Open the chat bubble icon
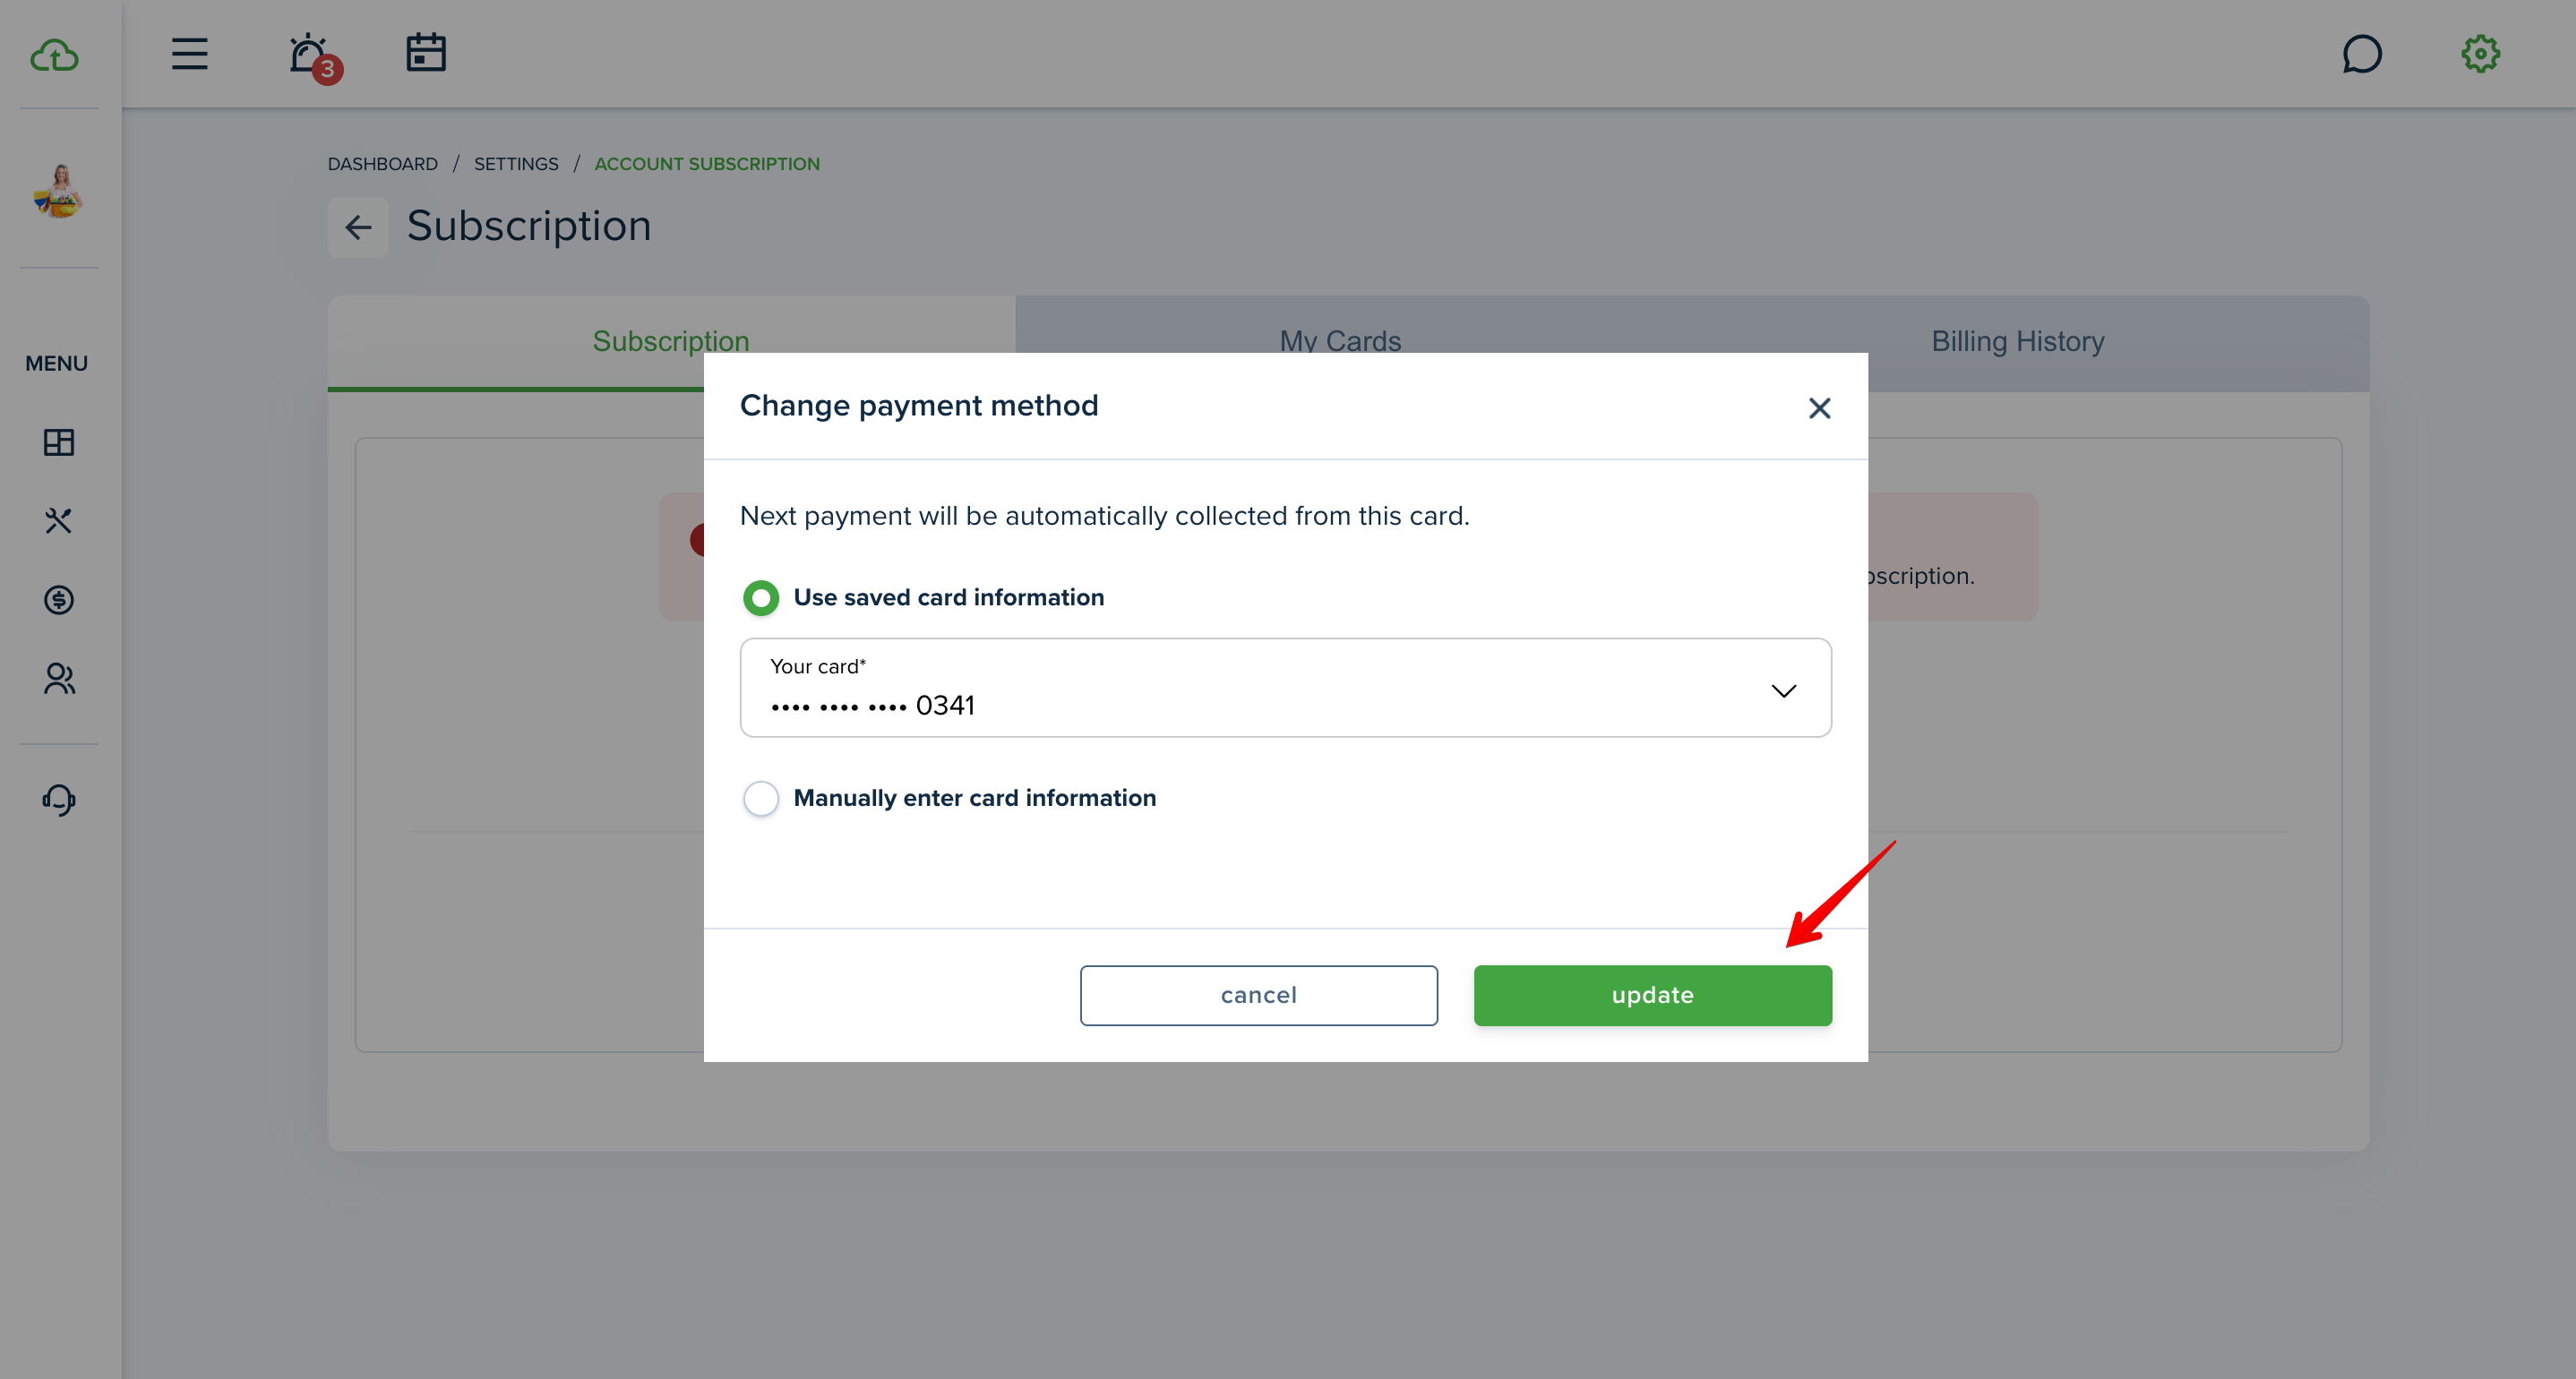Screen dimensions: 2576x1379 (x=2362, y=54)
